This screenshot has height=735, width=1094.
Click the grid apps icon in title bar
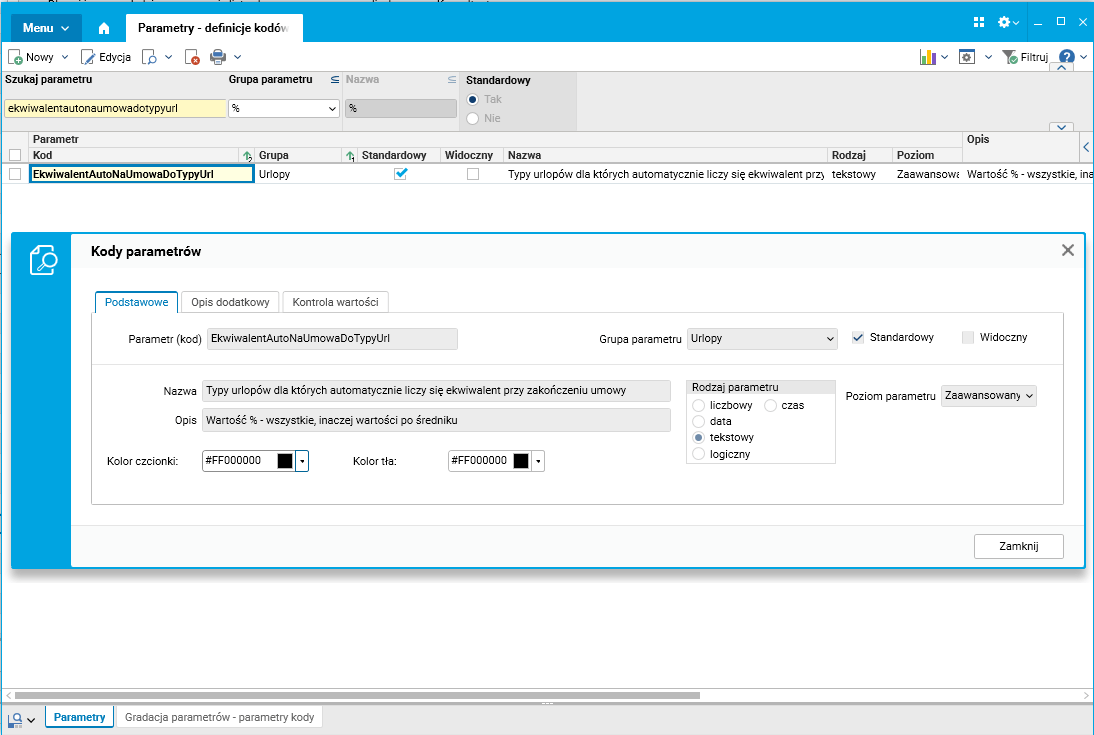coord(979,22)
